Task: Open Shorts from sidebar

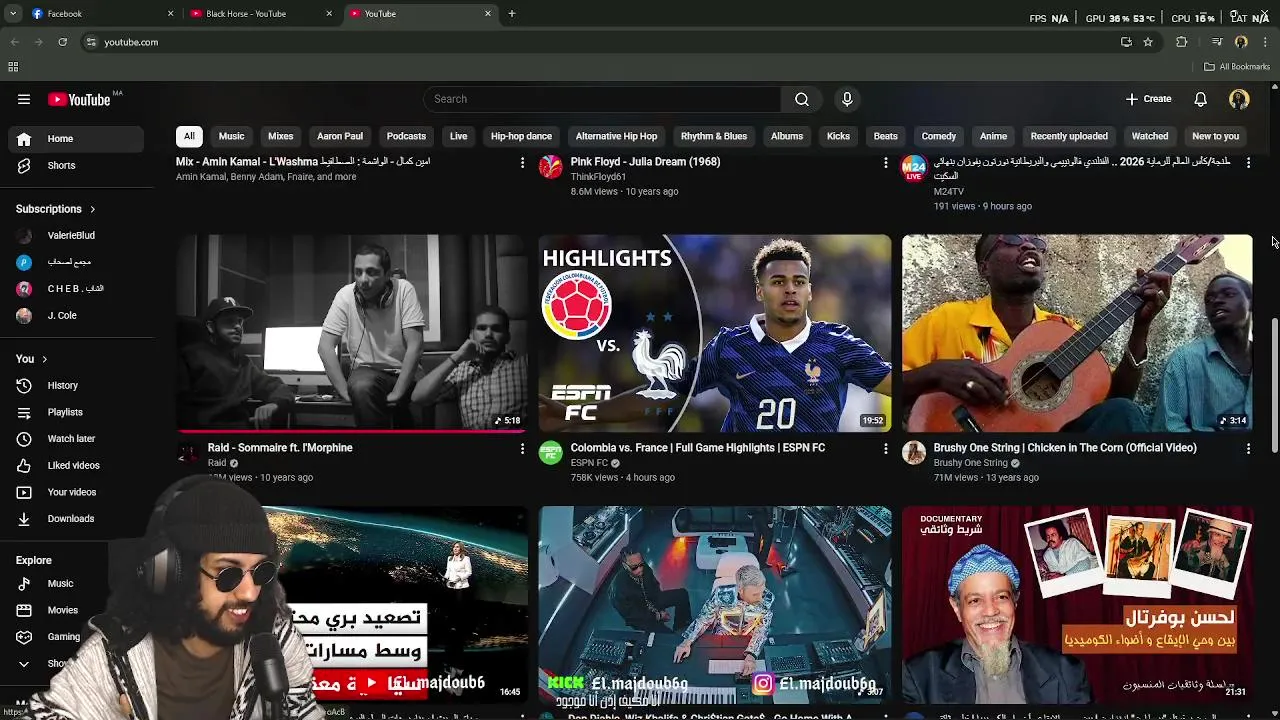Action: coord(78,166)
